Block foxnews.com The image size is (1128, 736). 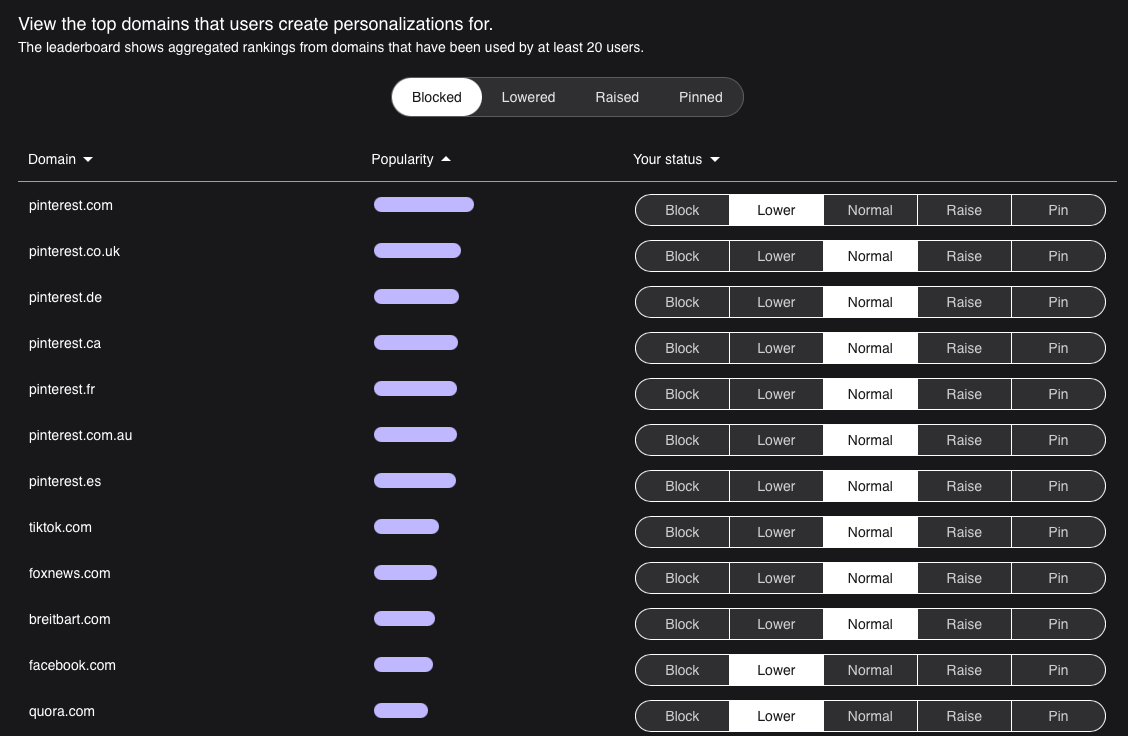(682, 578)
